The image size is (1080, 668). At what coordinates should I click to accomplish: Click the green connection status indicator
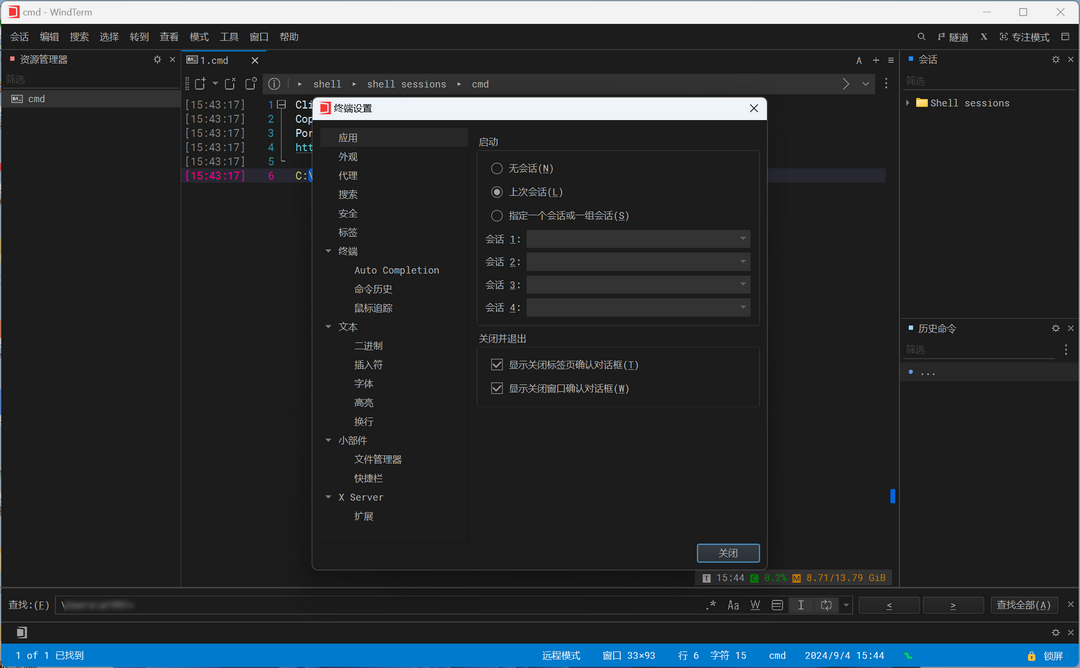tap(907, 655)
